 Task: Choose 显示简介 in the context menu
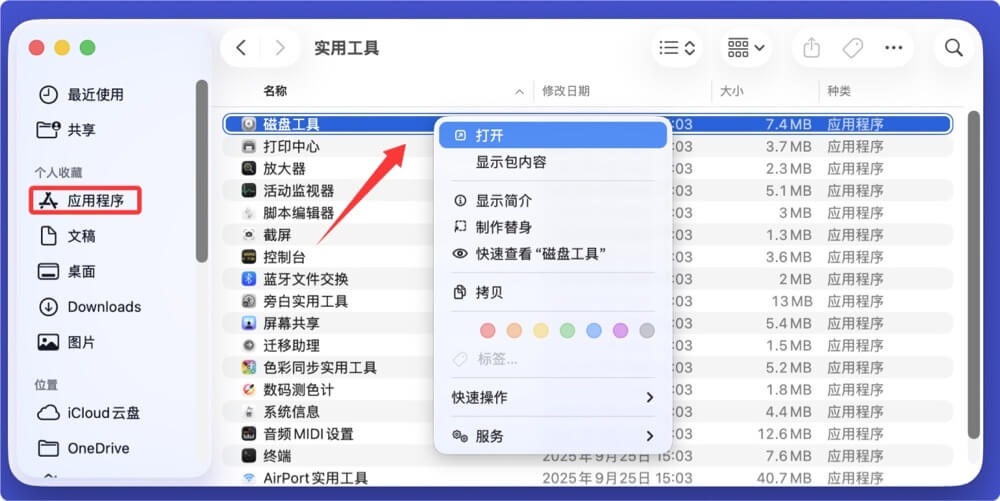(553, 201)
